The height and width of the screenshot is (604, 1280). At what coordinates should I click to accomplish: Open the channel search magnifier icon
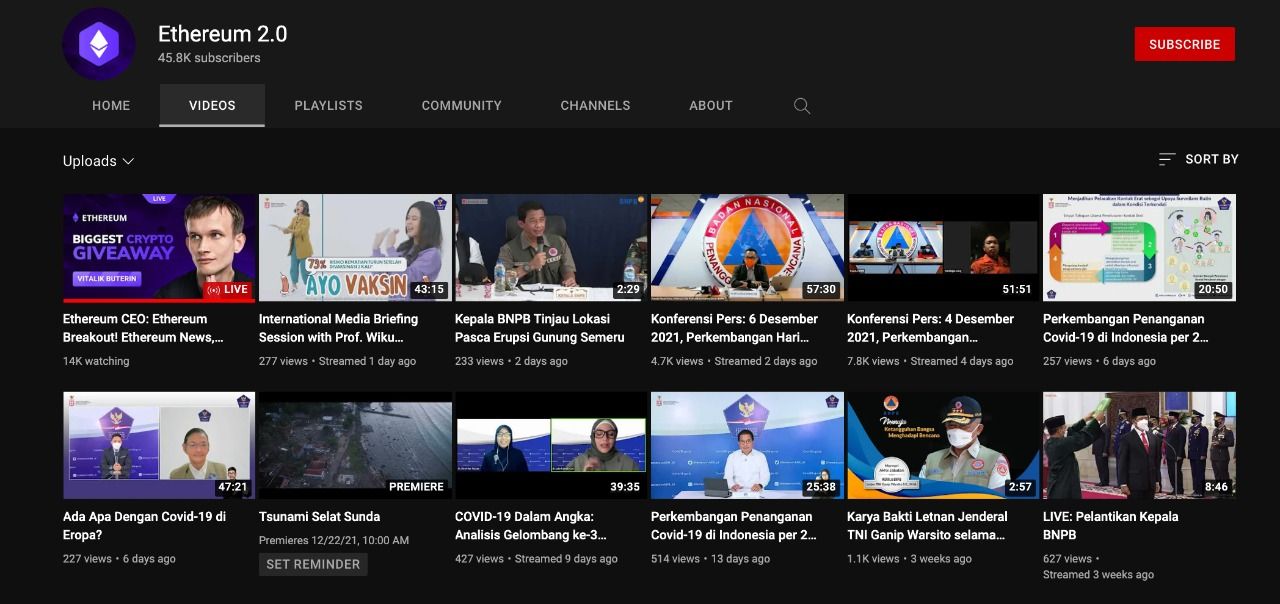click(802, 106)
